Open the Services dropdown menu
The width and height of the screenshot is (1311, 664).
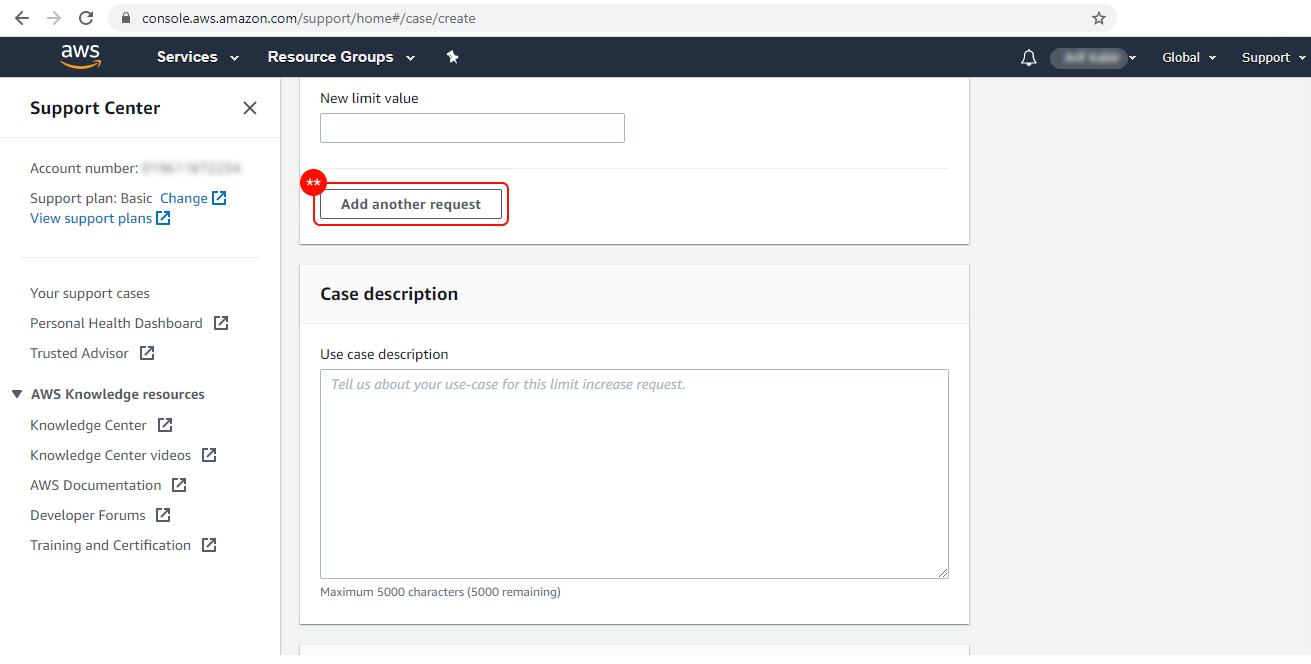point(197,57)
